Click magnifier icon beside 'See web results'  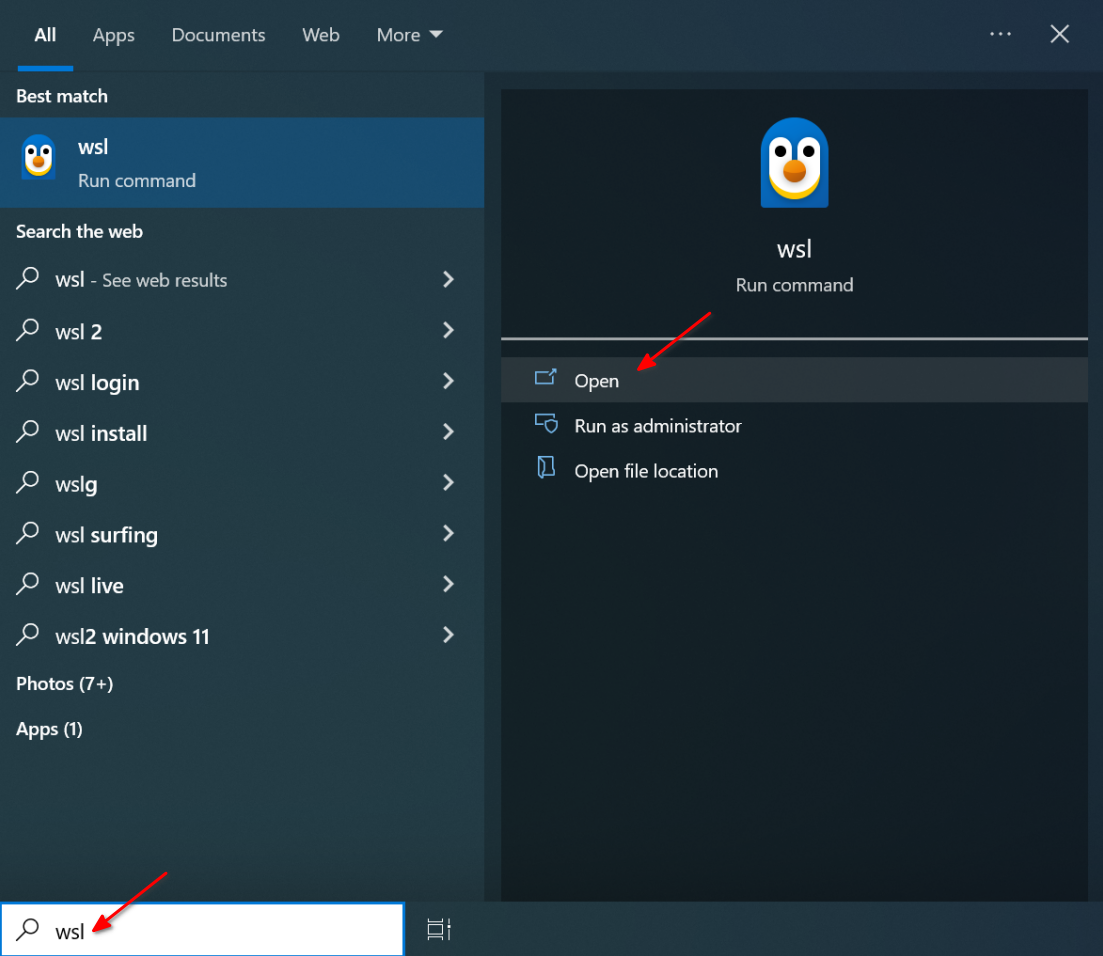pos(27,278)
